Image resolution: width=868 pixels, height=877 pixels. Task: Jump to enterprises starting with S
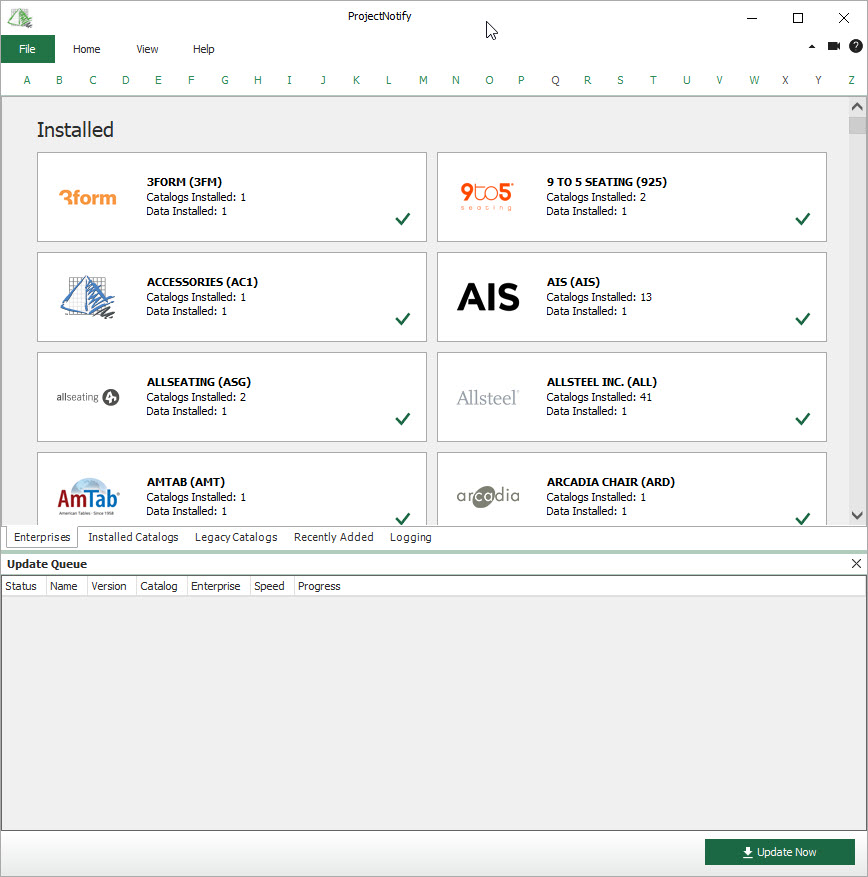(x=620, y=80)
